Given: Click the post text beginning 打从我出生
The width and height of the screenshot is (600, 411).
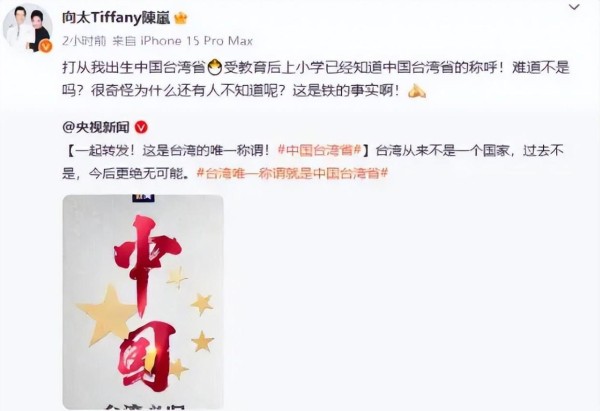Looking at the screenshot, I should tap(316, 79).
